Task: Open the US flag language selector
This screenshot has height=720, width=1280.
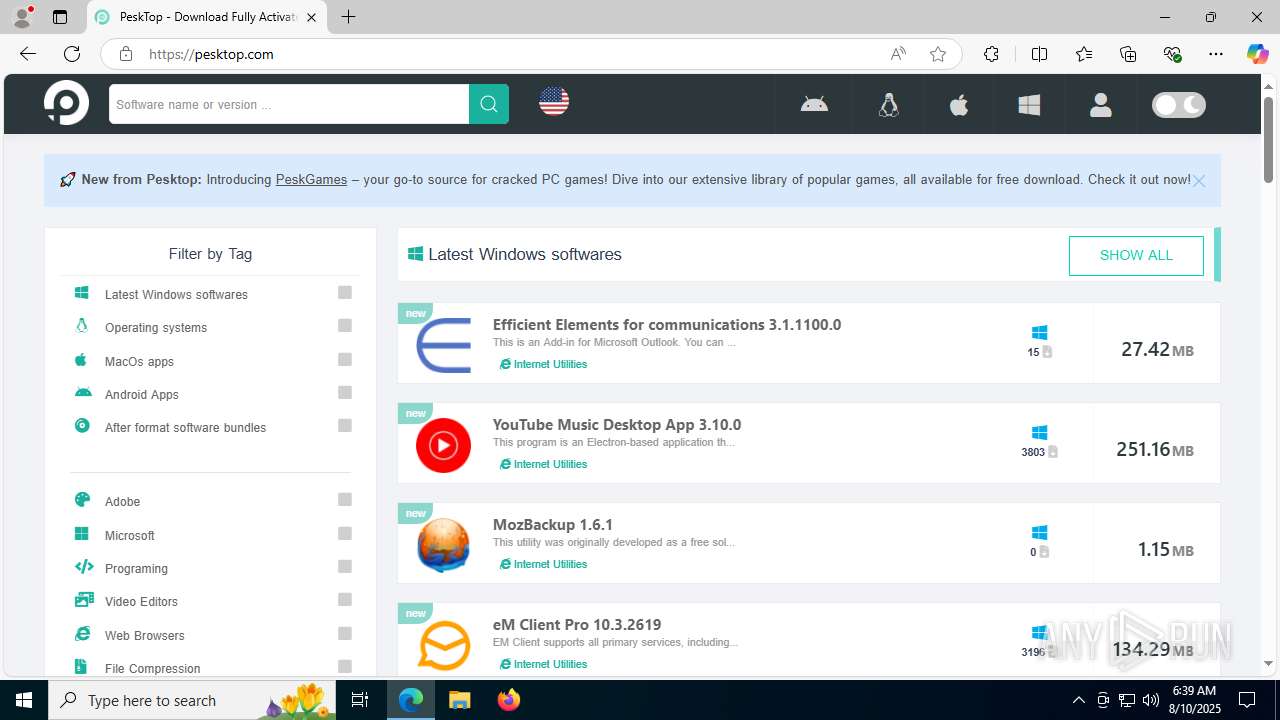Action: click(x=554, y=101)
